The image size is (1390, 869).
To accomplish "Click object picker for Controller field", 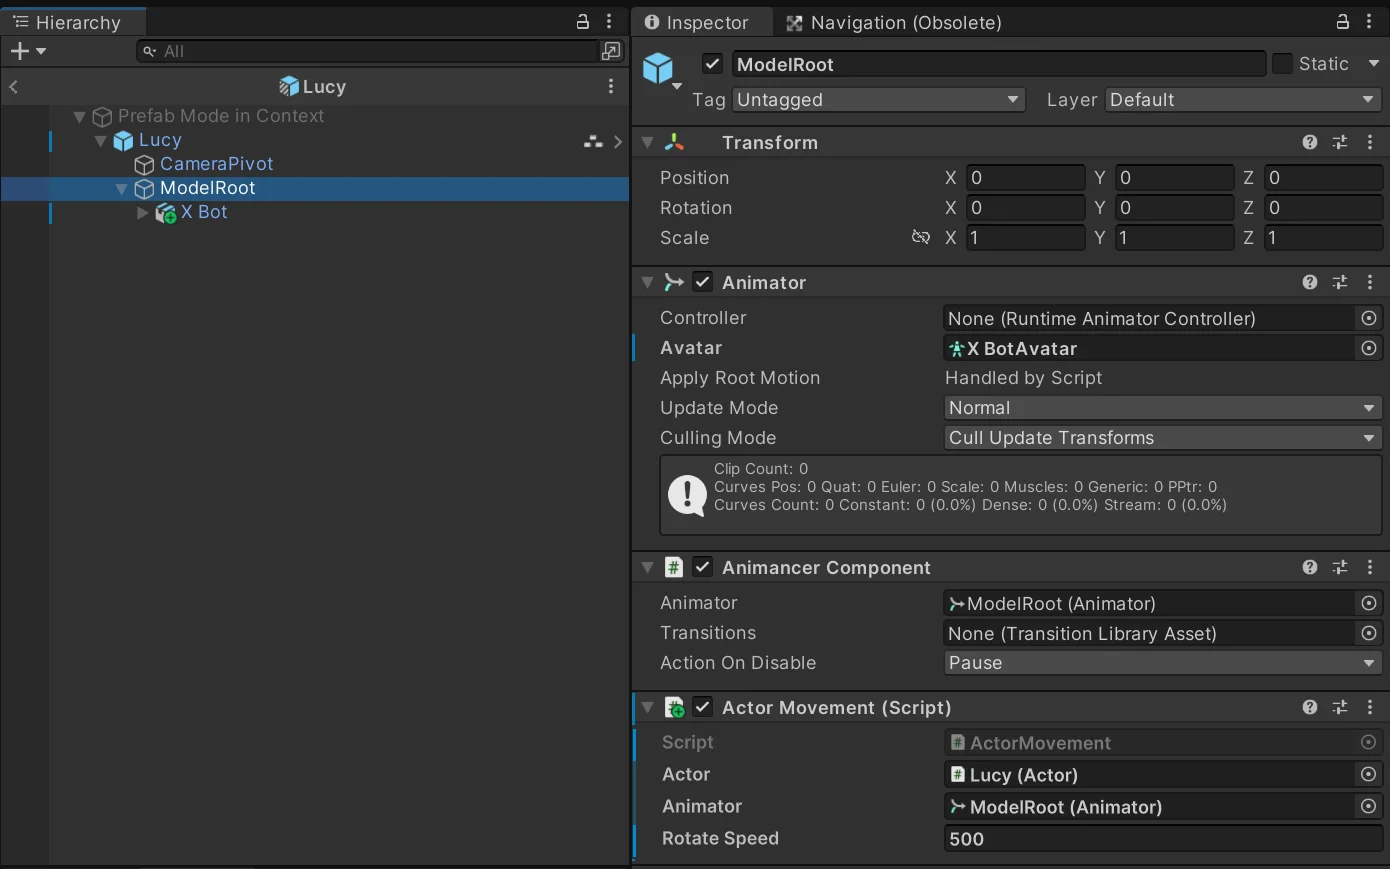I will [x=1369, y=318].
